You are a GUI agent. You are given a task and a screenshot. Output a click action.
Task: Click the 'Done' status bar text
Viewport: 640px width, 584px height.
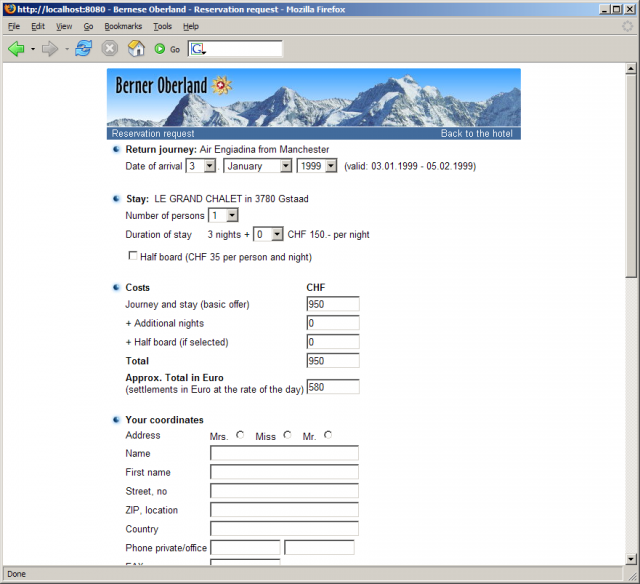[x=16, y=574]
